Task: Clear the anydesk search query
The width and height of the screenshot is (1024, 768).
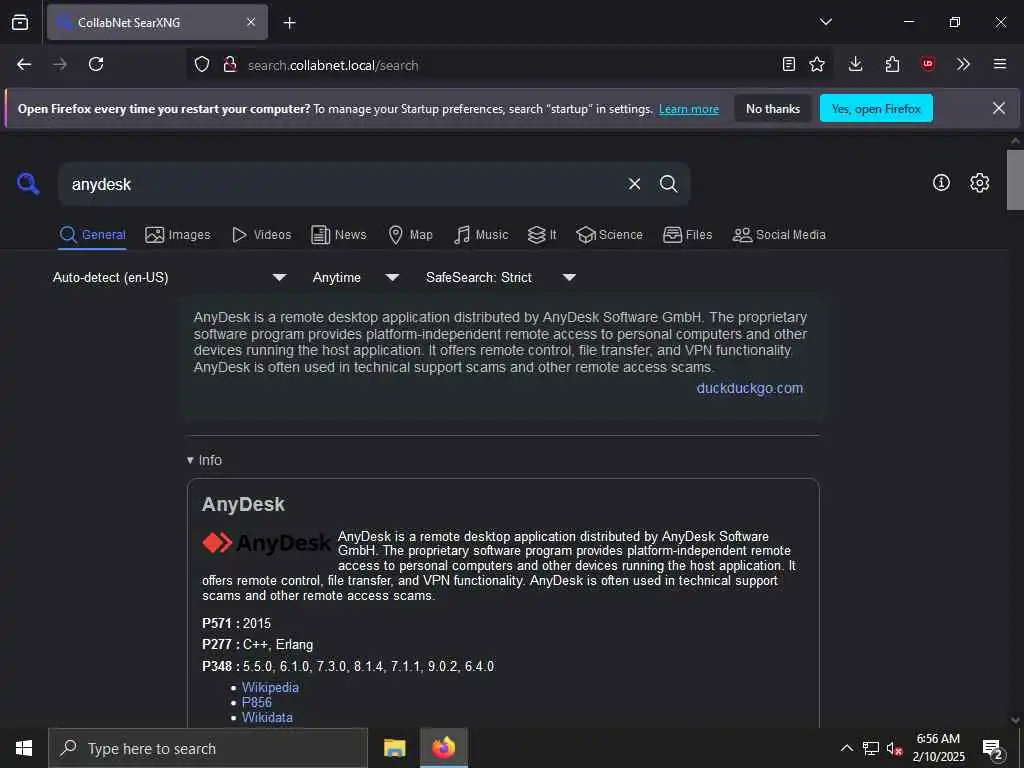Action: (x=634, y=184)
